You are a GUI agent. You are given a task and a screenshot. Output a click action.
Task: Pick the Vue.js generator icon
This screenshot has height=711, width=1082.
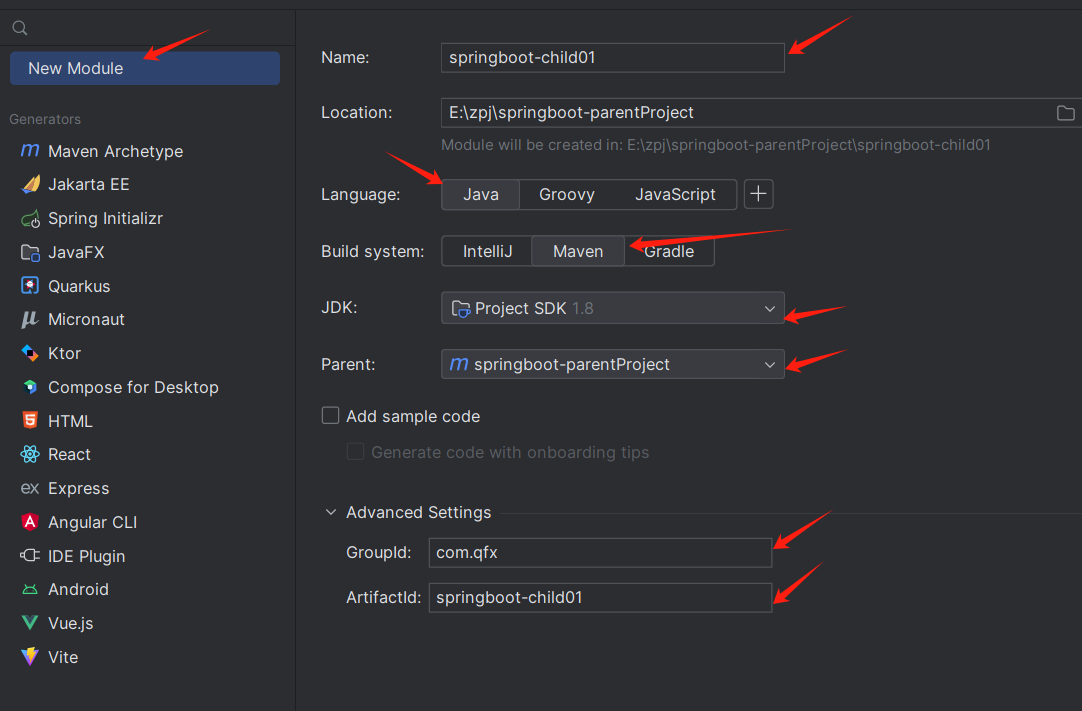[x=30, y=623]
